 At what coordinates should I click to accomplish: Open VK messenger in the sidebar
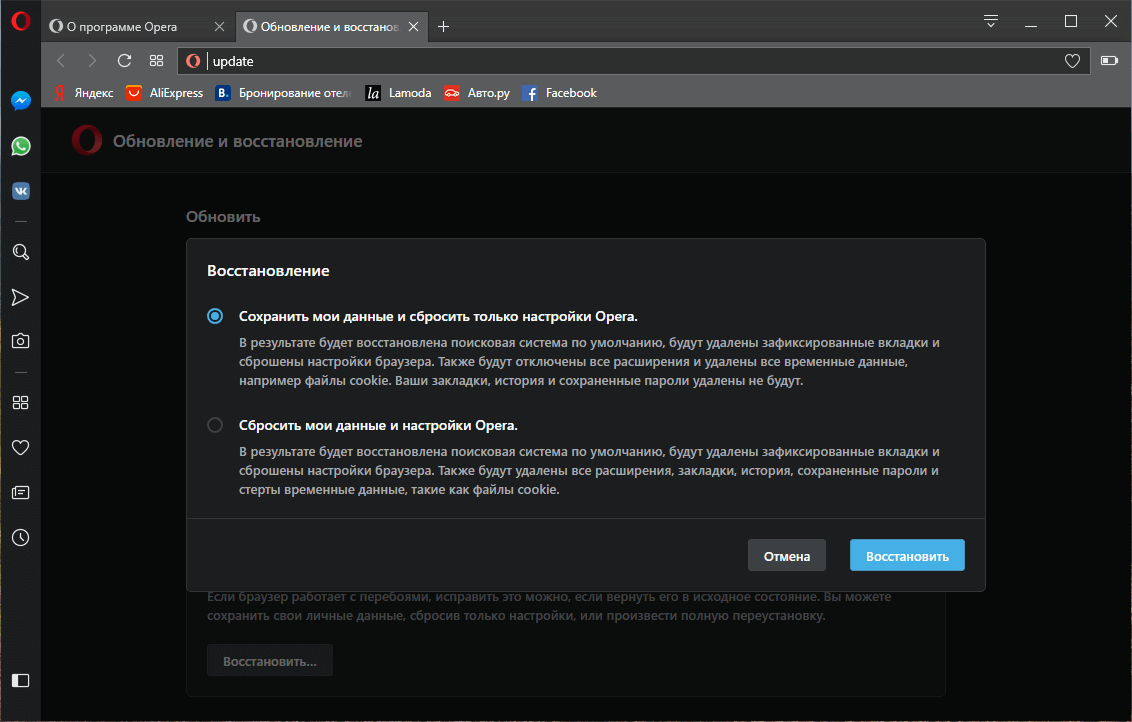tap(21, 191)
